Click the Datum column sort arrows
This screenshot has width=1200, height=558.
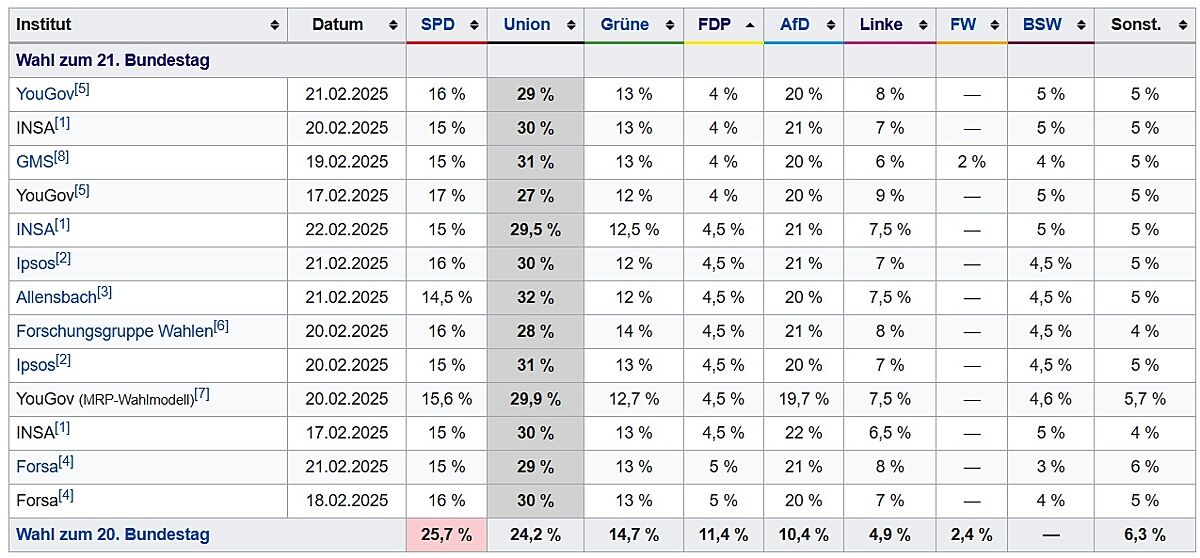pyautogui.click(x=393, y=25)
